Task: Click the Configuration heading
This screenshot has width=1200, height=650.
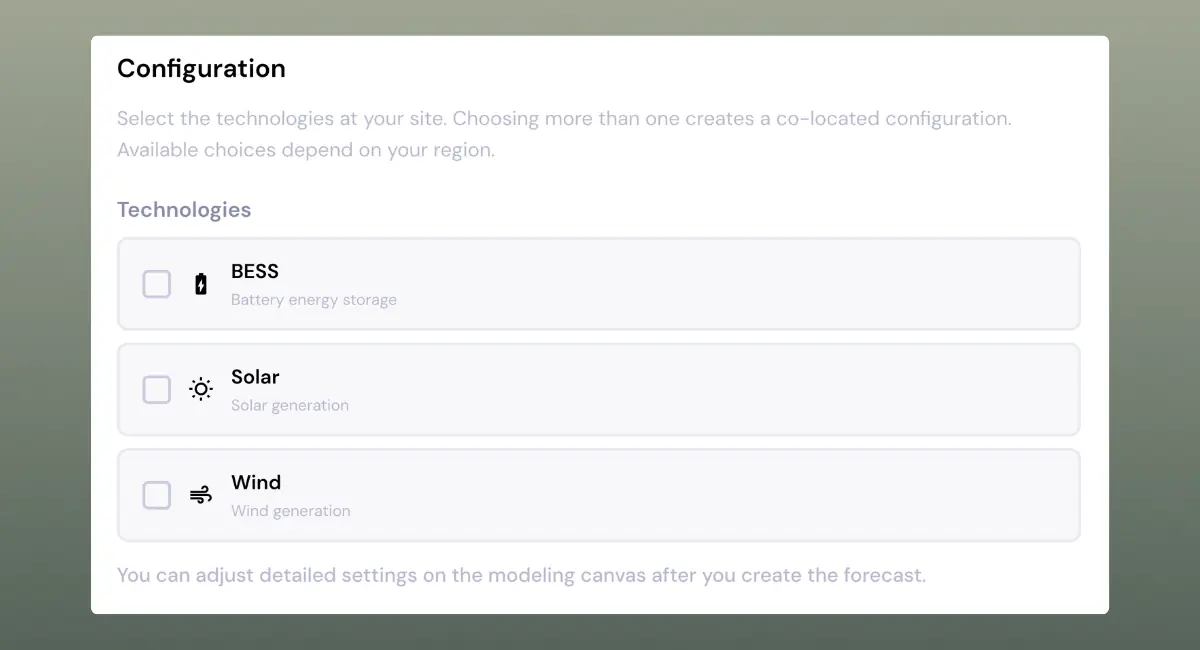Action: pos(201,68)
